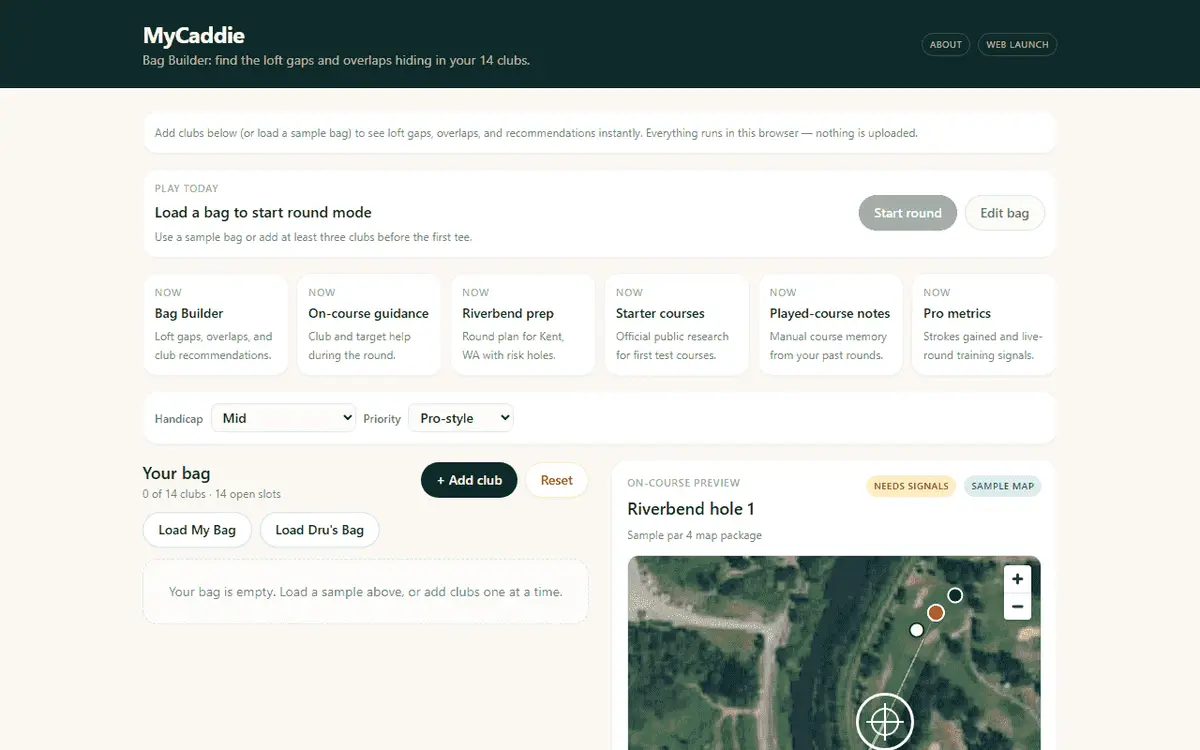Select the orange marker on the map

click(x=936, y=612)
